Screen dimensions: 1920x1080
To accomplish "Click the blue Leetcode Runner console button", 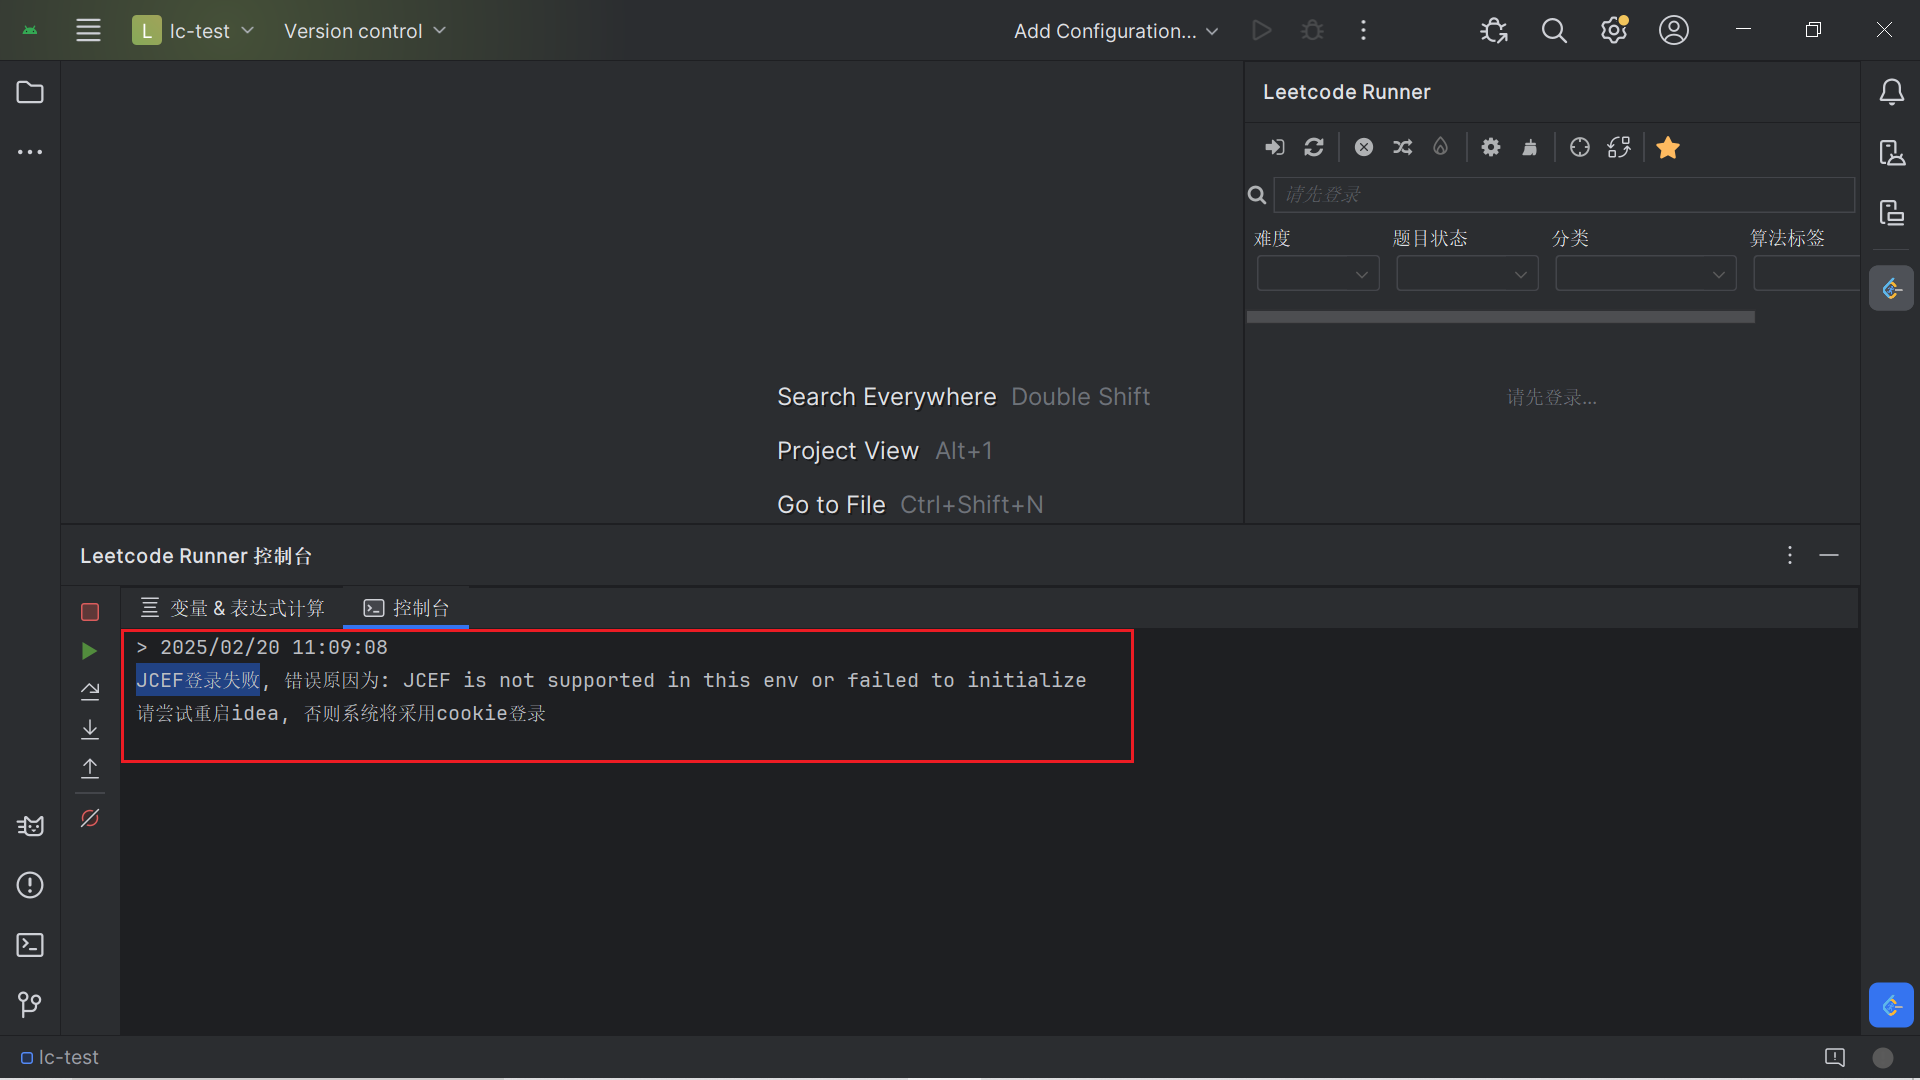I will tap(1891, 1005).
